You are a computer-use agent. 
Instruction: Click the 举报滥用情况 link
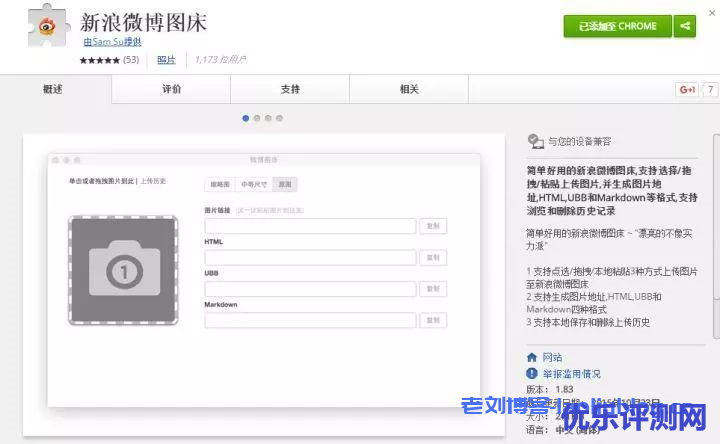[x=571, y=374]
